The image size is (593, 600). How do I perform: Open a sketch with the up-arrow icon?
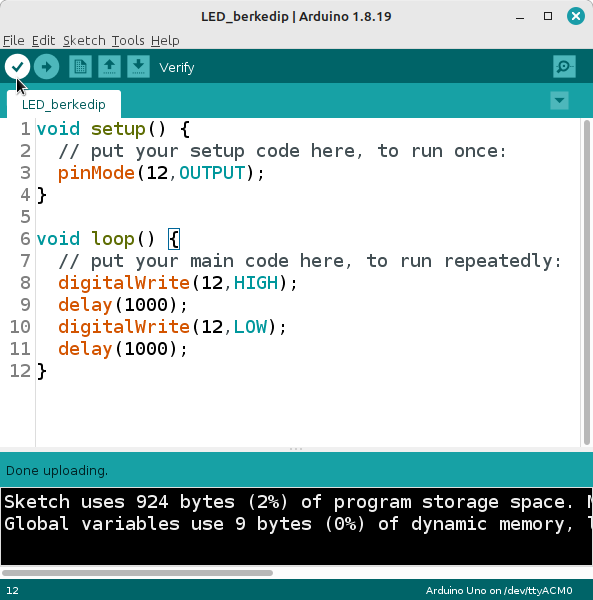pyautogui.click(x=109, y=67)
